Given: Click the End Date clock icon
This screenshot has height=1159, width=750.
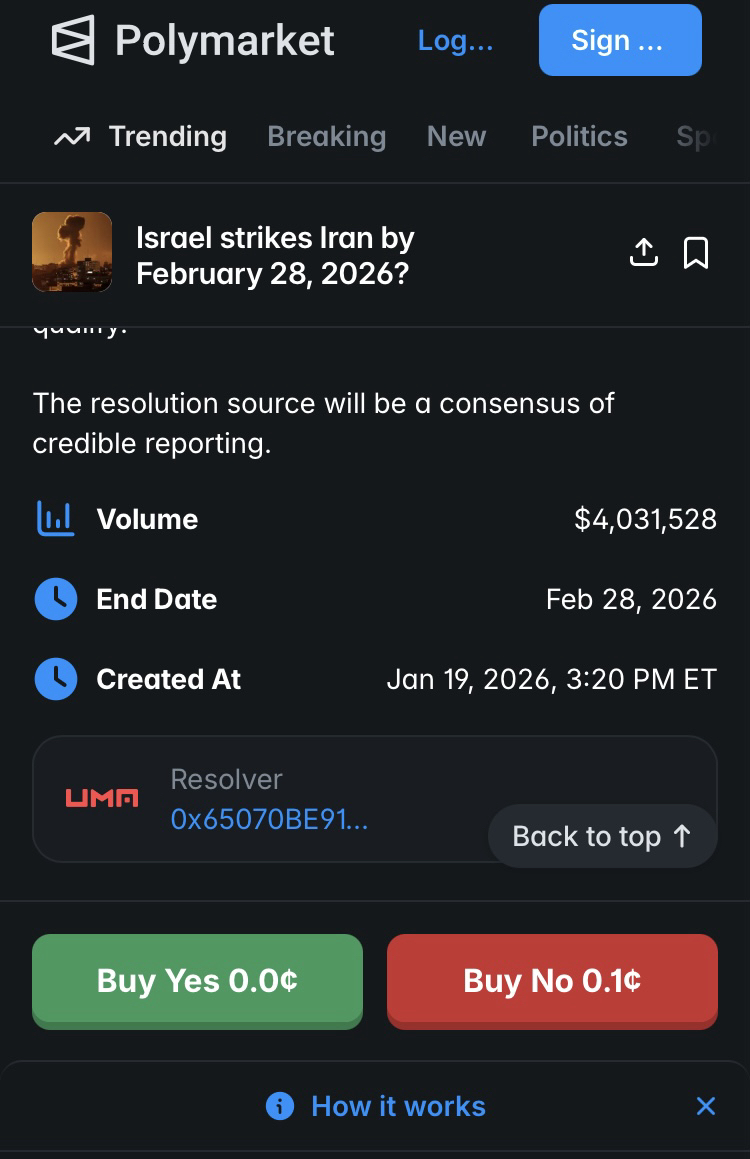Looking at the screenshot, I should [x=56, y=599].
